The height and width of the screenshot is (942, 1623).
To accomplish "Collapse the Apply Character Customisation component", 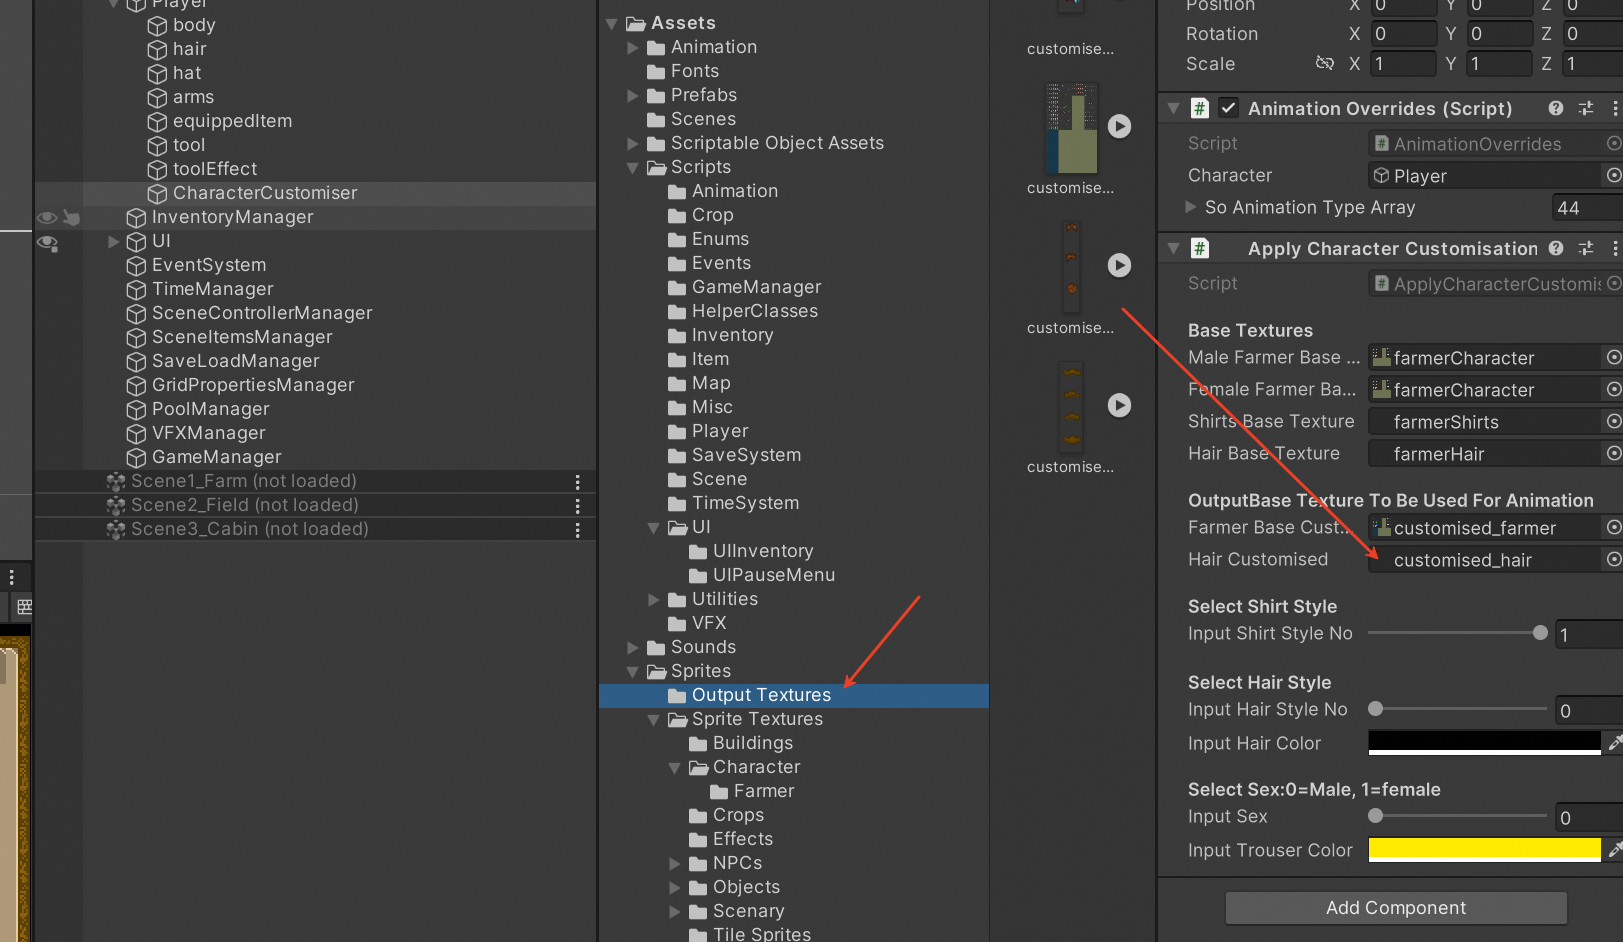I will point(1174,248).
